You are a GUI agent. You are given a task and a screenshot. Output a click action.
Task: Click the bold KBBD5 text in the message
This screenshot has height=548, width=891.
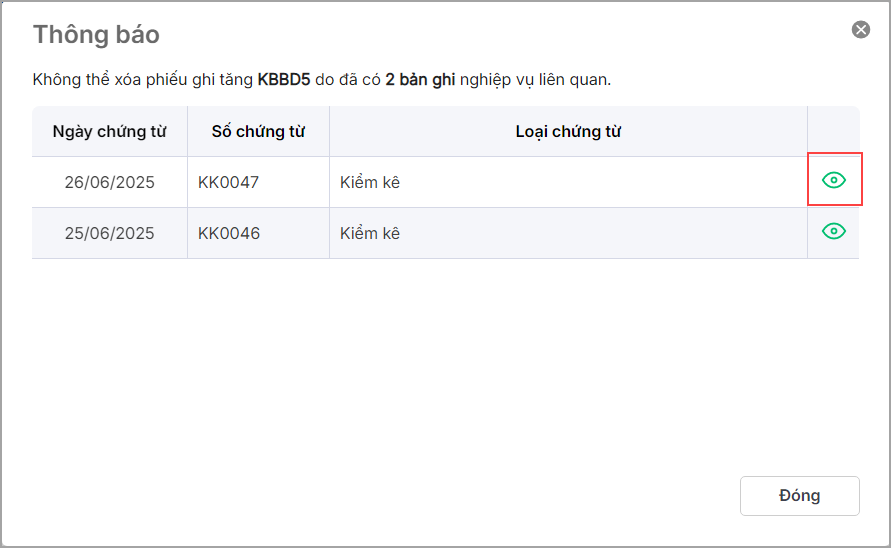pyautogui.click(x=284, y=79)
